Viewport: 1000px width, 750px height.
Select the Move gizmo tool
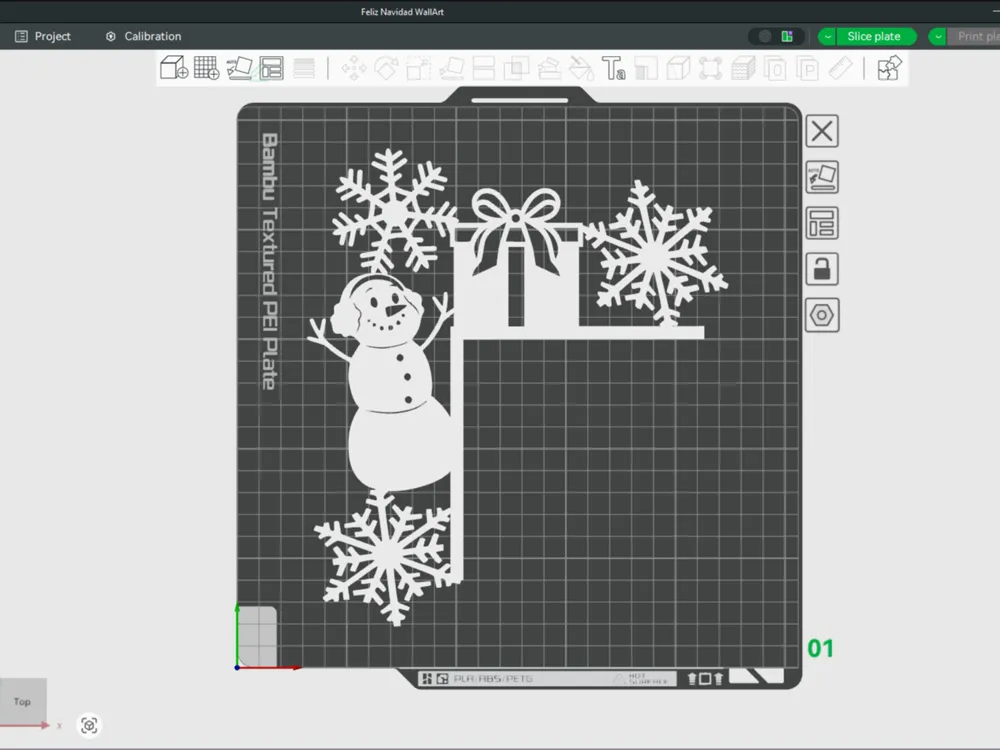[x=354, y=68]
